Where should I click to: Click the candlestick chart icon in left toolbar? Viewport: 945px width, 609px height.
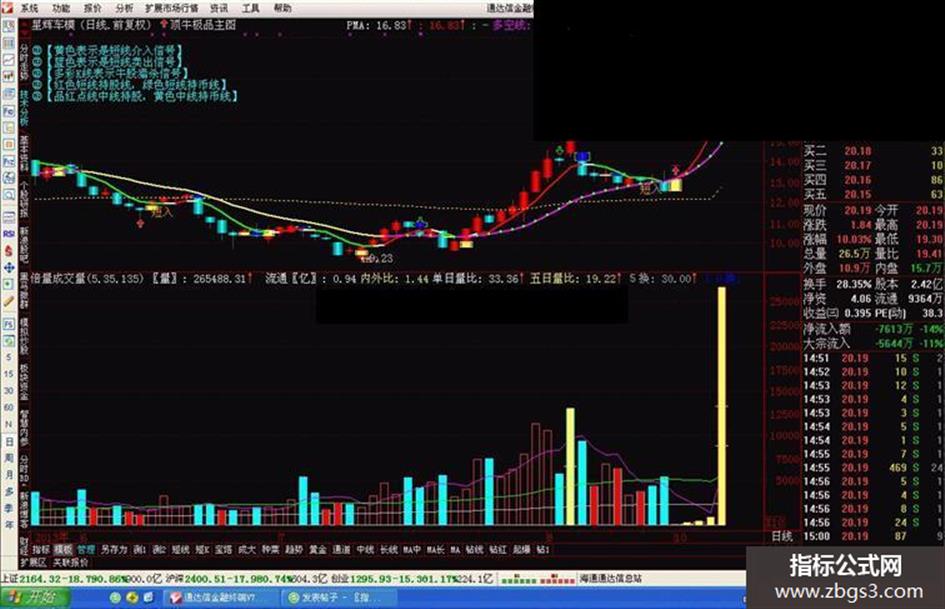tap(8, 77)
